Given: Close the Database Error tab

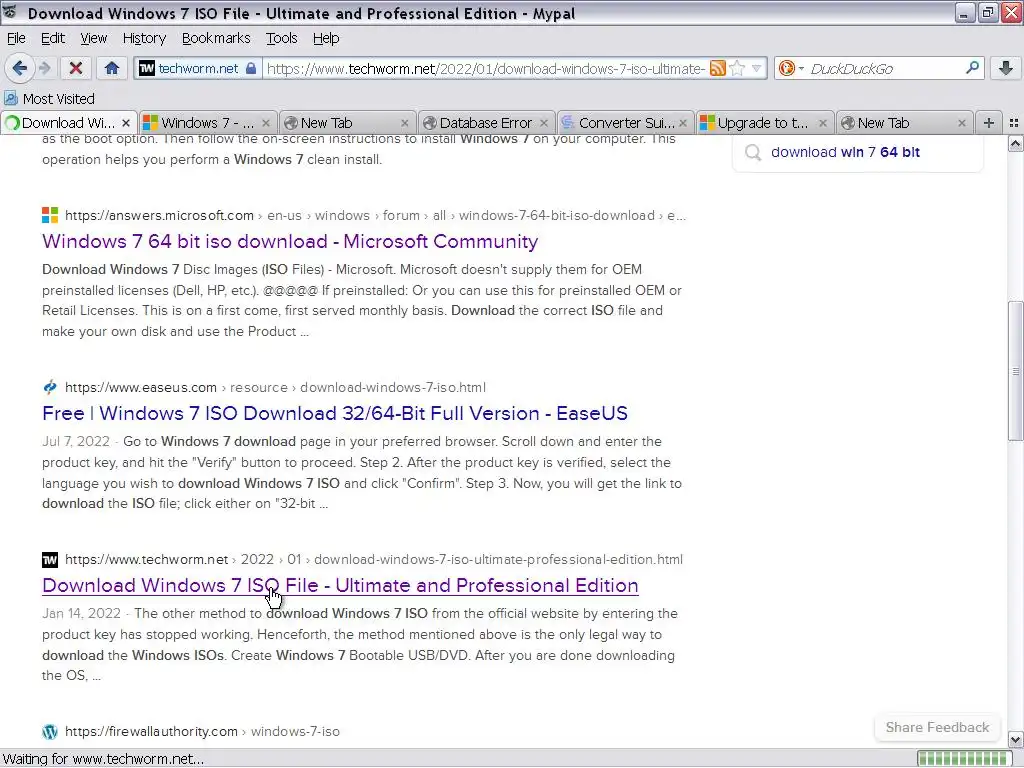Looking at the screenshot, I should [x=544, y=123].
